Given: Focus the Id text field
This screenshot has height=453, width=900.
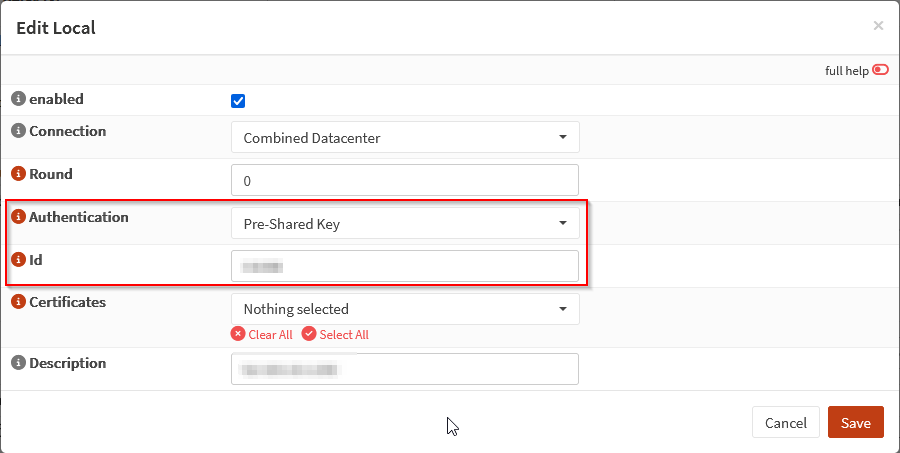Looking at the screenshot, I should (405, 266).
